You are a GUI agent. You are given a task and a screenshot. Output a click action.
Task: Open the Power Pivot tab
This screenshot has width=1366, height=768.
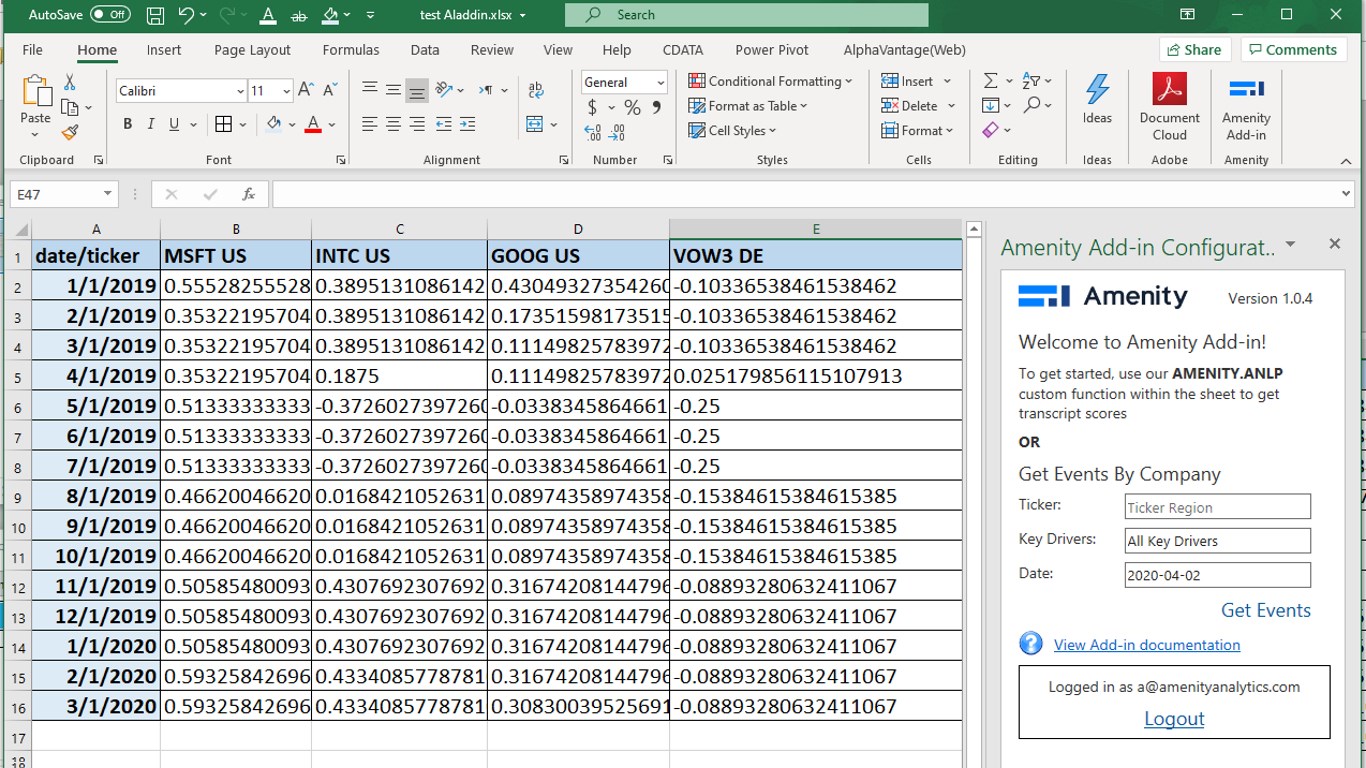pos(771,50)
